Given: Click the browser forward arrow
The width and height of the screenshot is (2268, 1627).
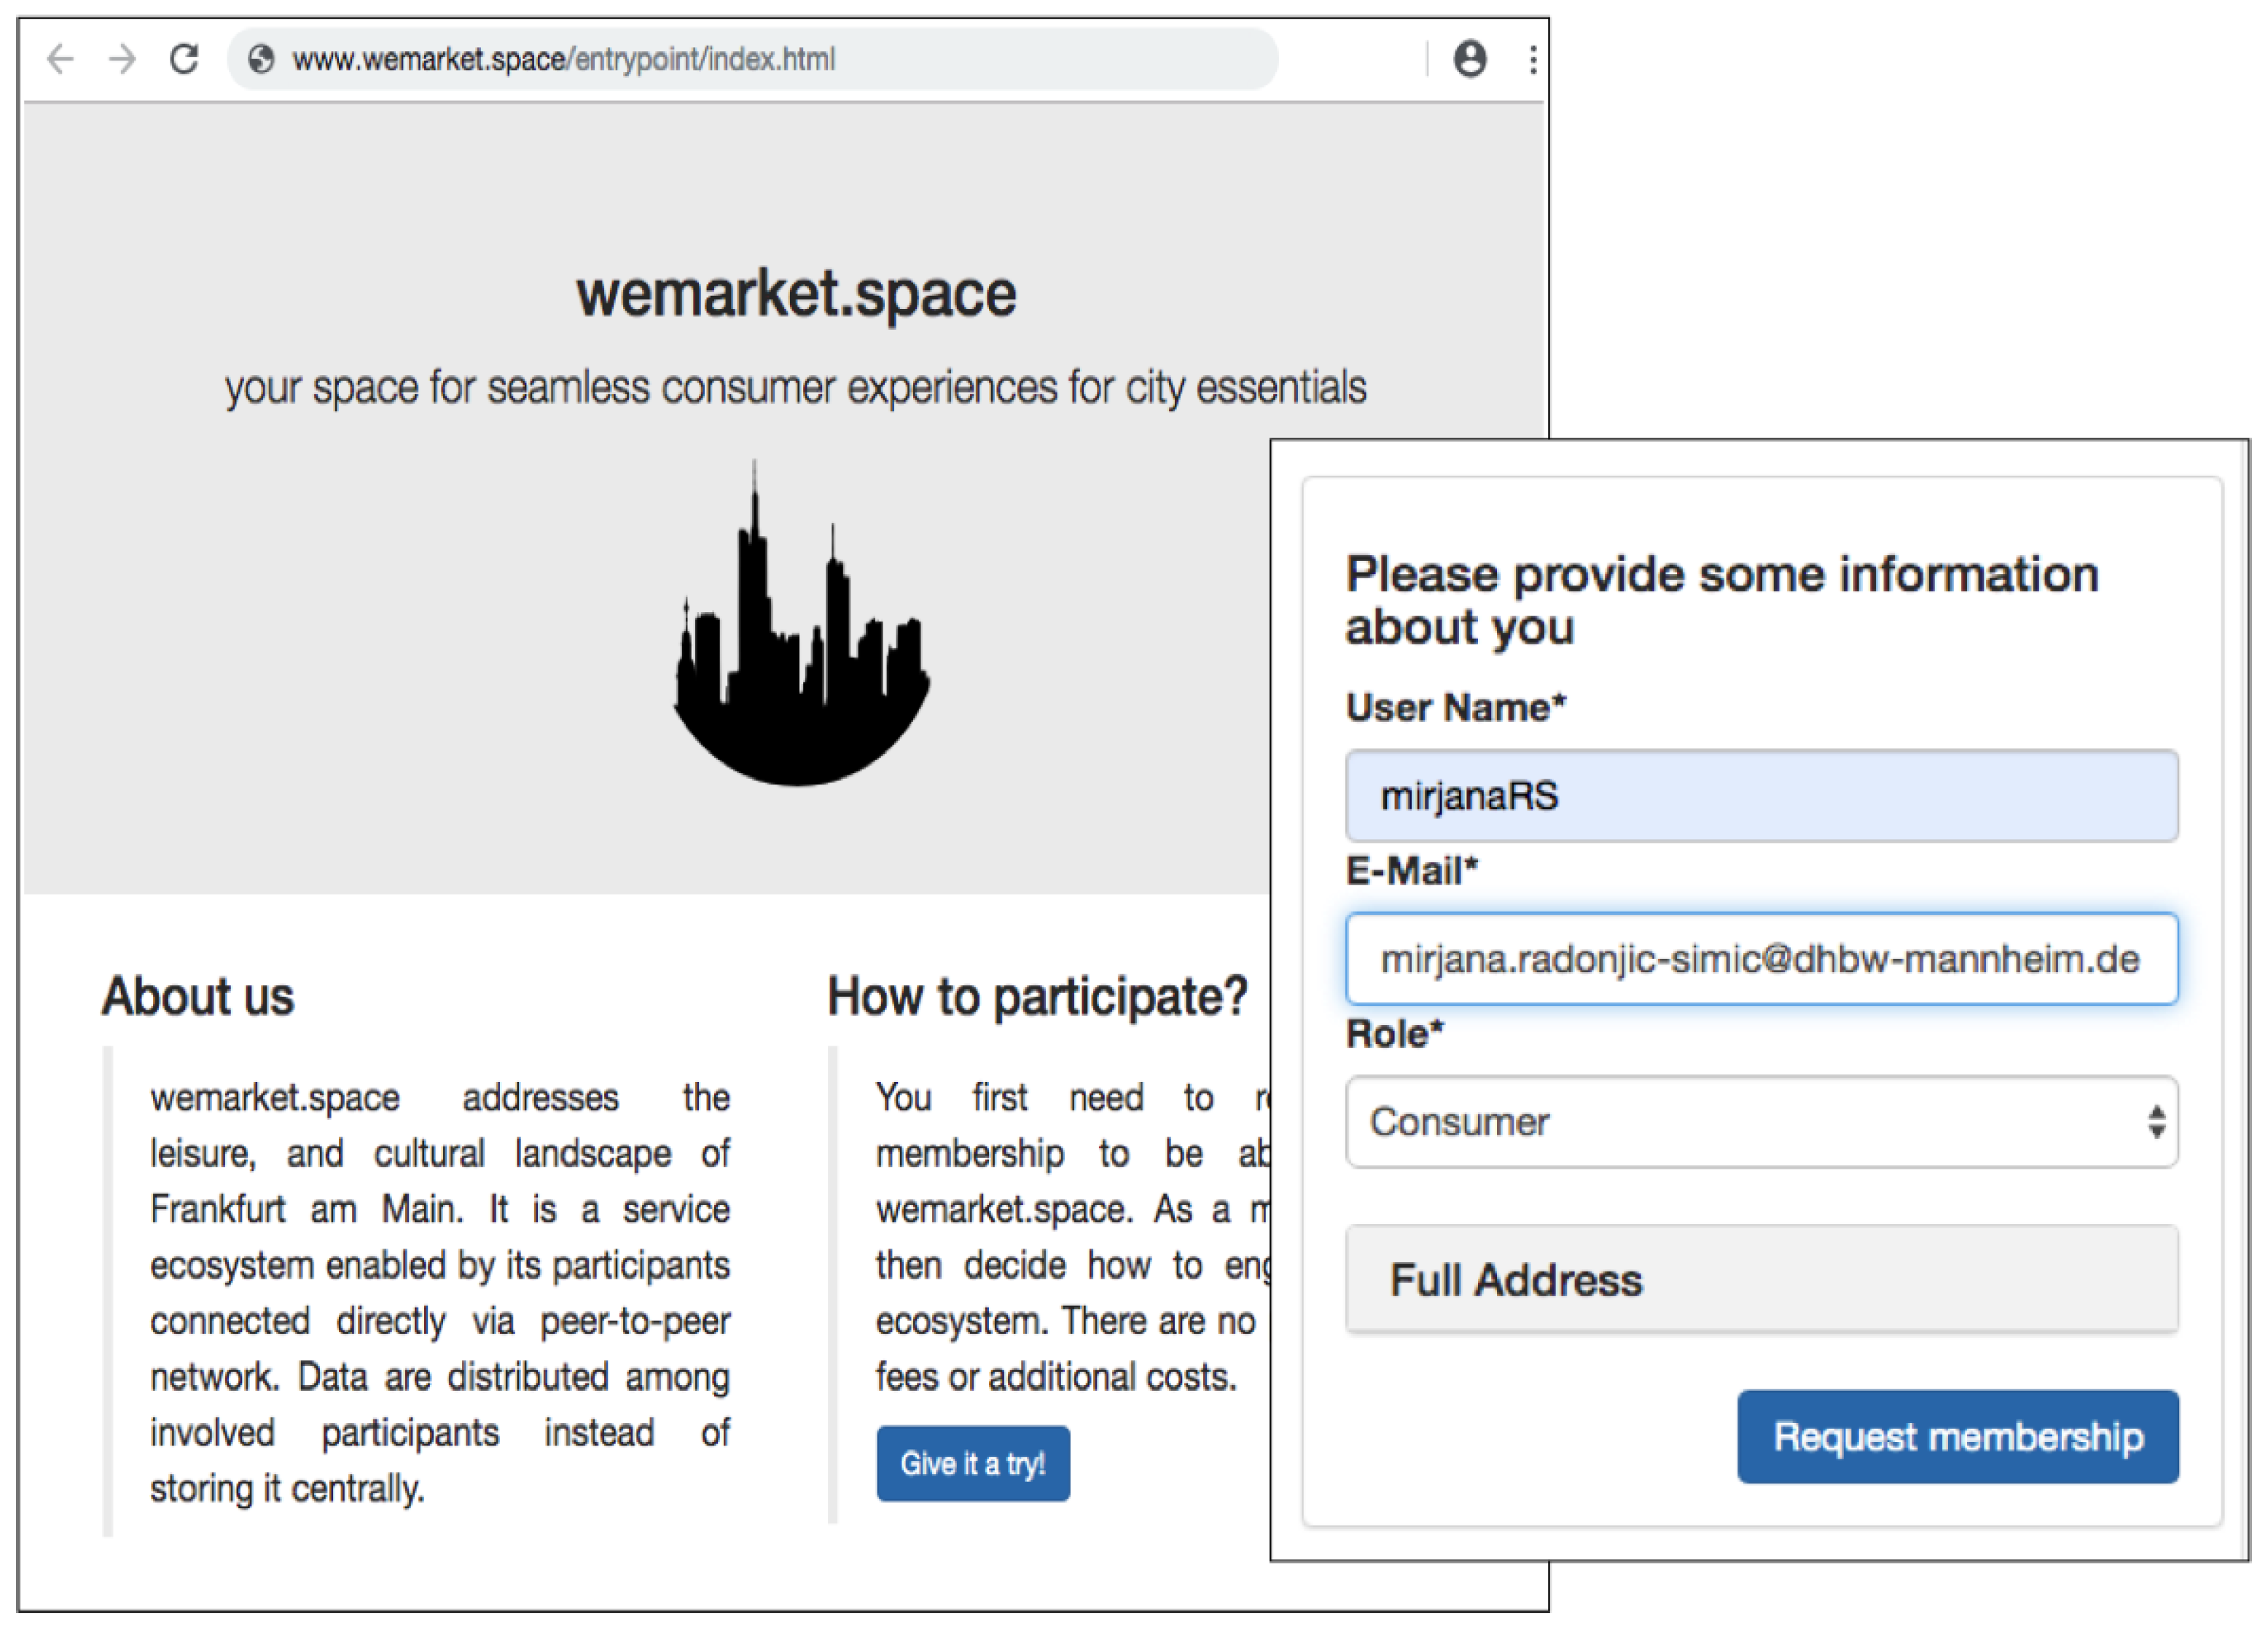Looking at the screenshot, I should [122, 59].
